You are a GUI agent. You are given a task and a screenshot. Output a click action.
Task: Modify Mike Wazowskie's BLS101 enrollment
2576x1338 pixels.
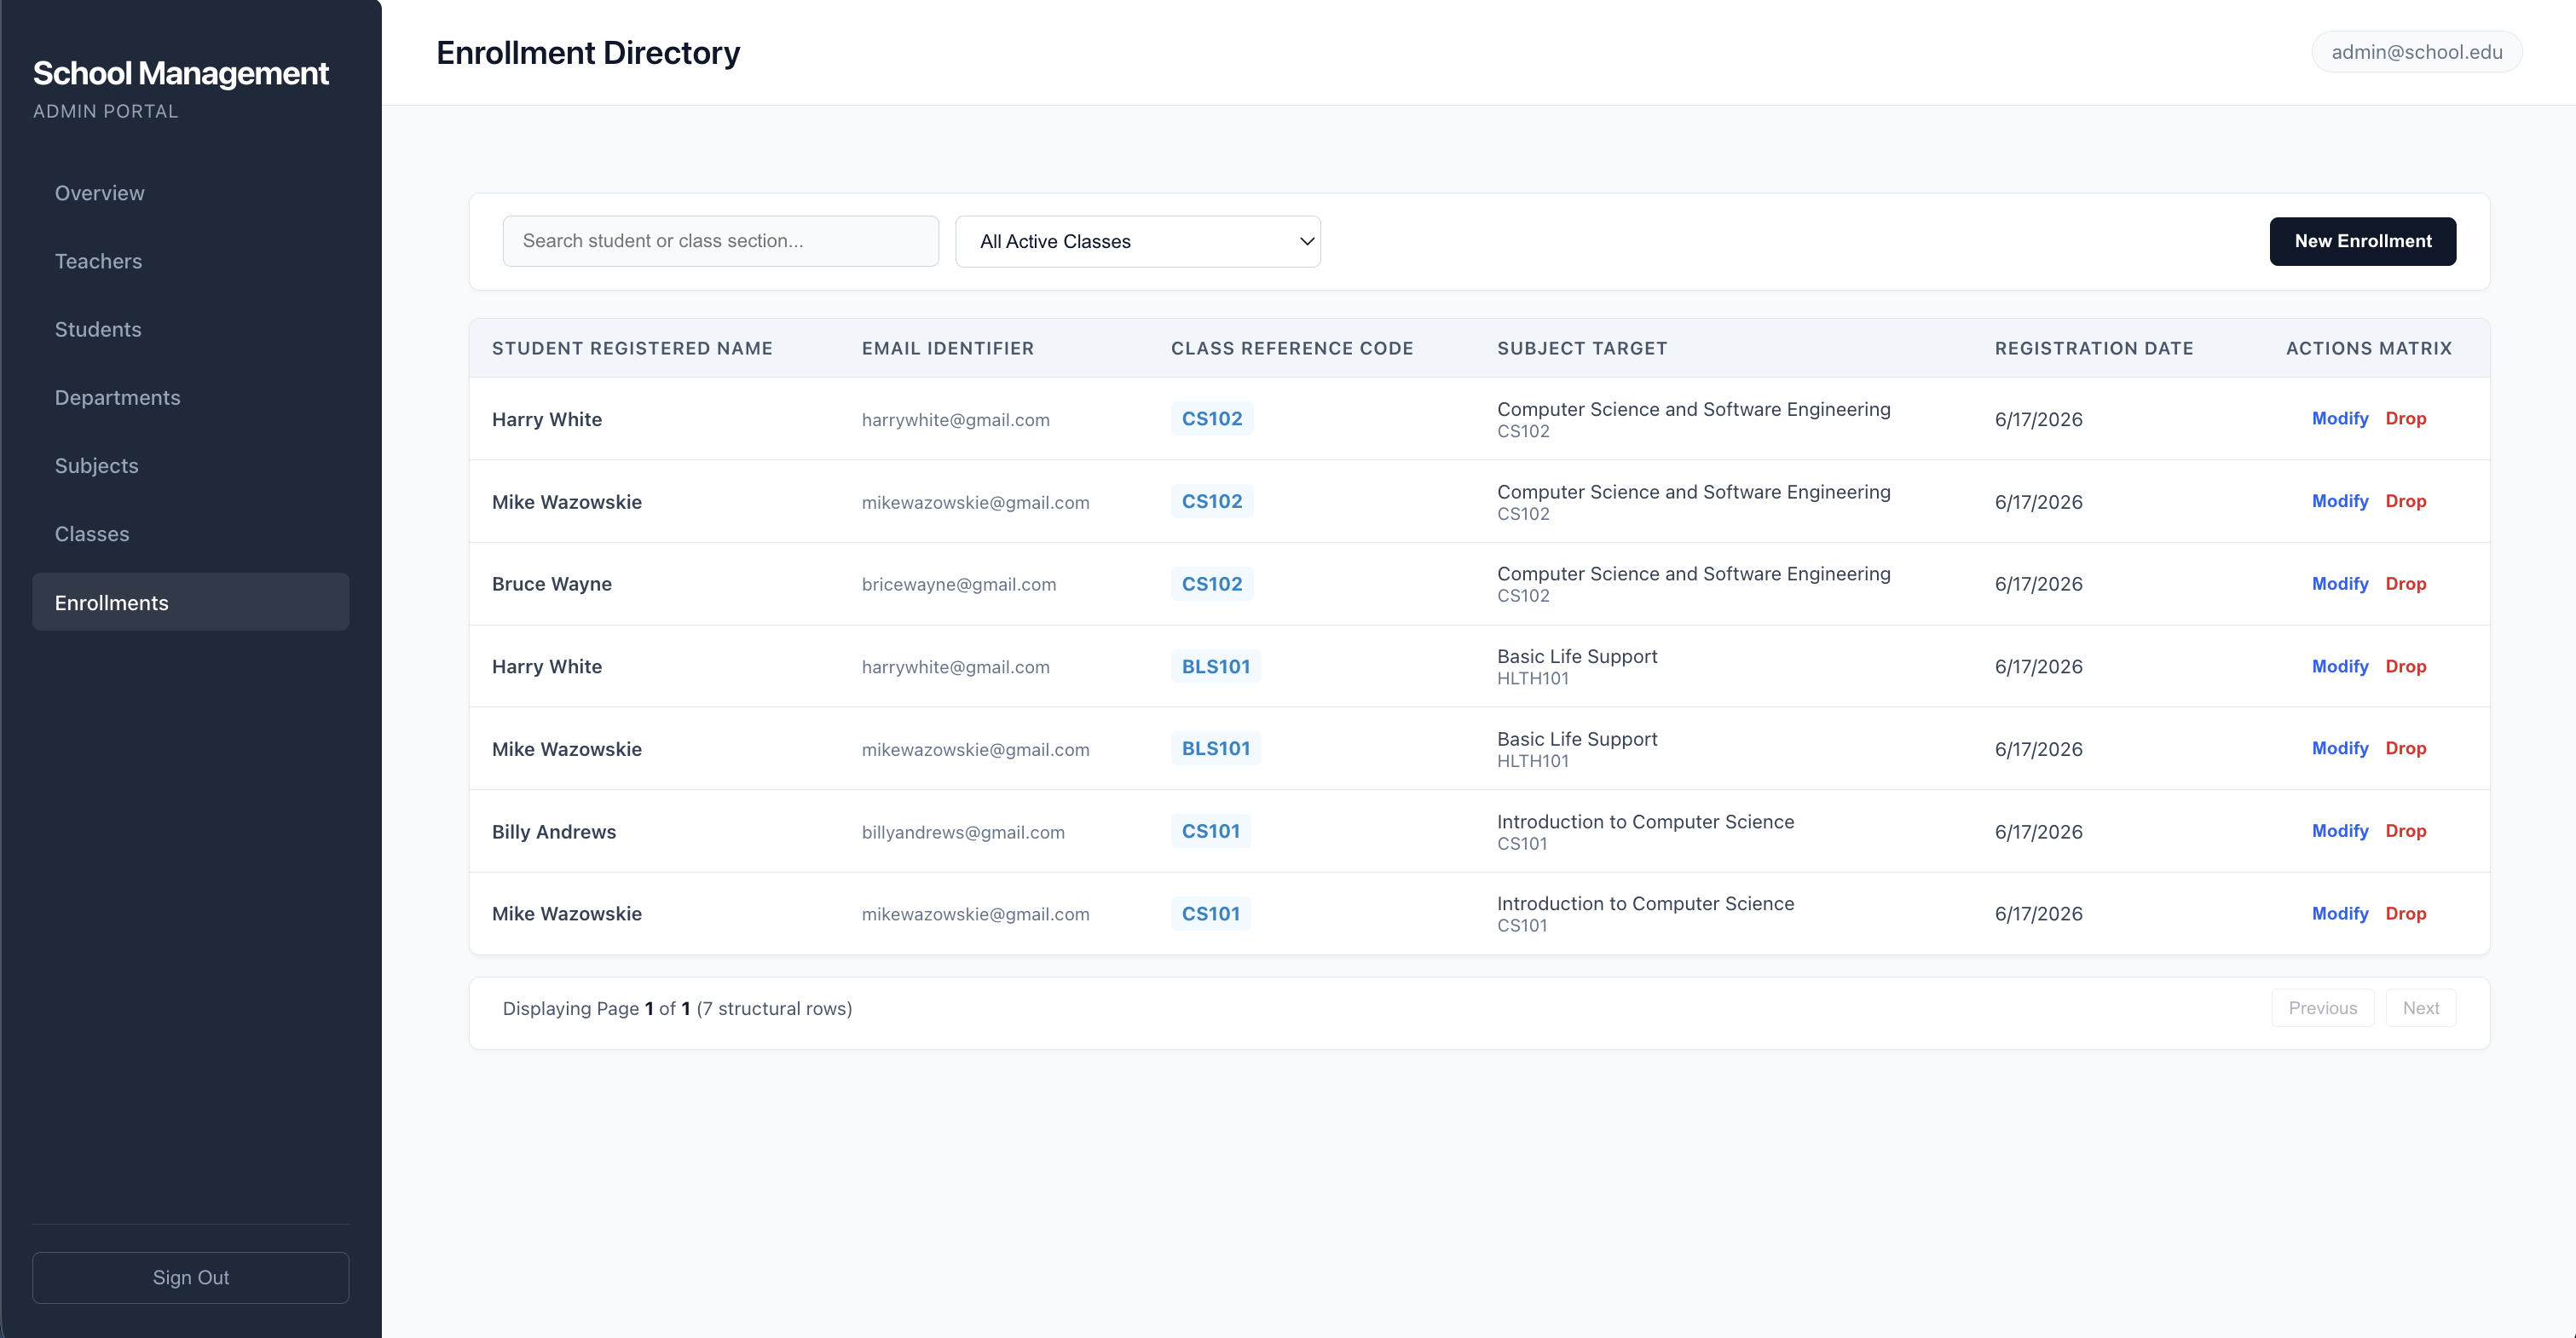point(2340,748)
